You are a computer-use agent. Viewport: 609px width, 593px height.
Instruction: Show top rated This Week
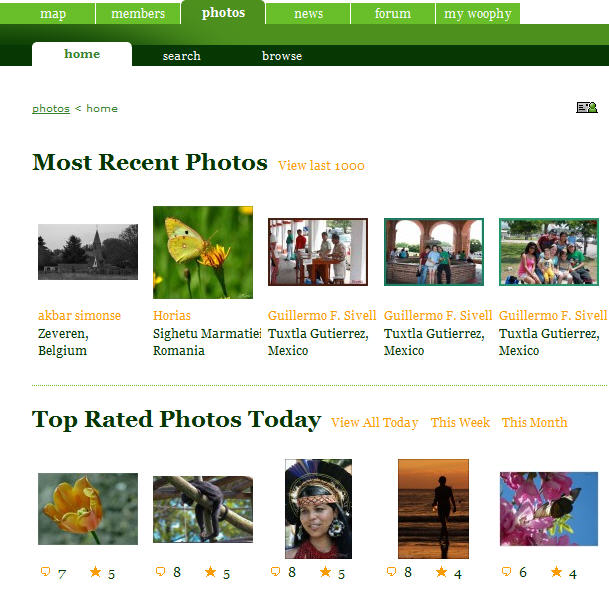460,423
